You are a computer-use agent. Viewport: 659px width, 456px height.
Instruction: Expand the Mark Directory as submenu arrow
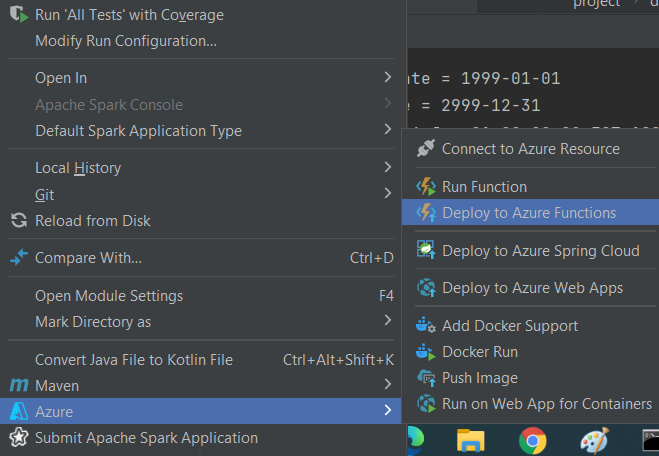(x=387, y=321)
